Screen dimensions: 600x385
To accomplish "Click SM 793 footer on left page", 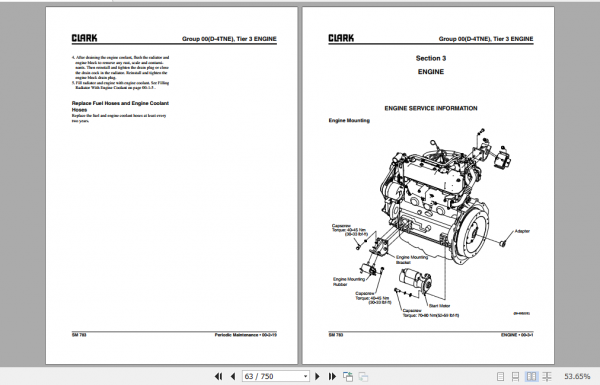I will click(79, 335).
